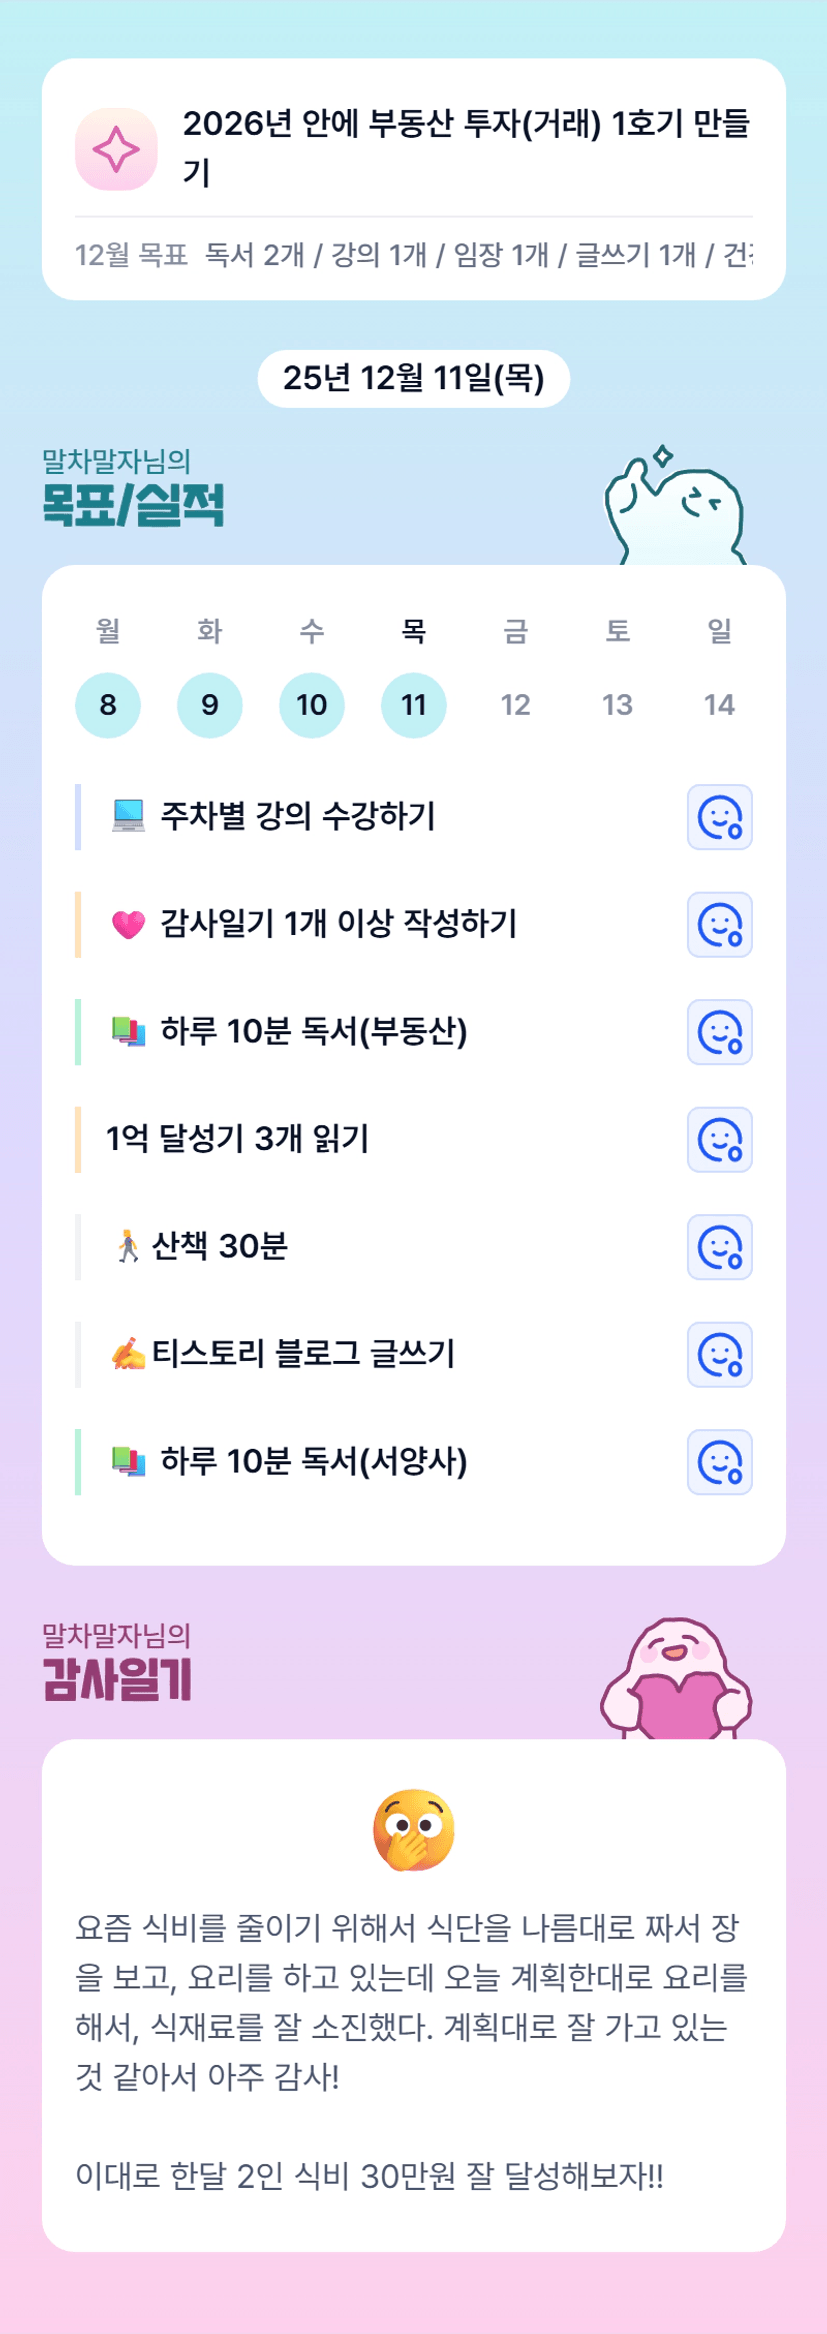Open the 산책 30분 goal item
Screen dimensions: 827x2334
point(220,1247)
